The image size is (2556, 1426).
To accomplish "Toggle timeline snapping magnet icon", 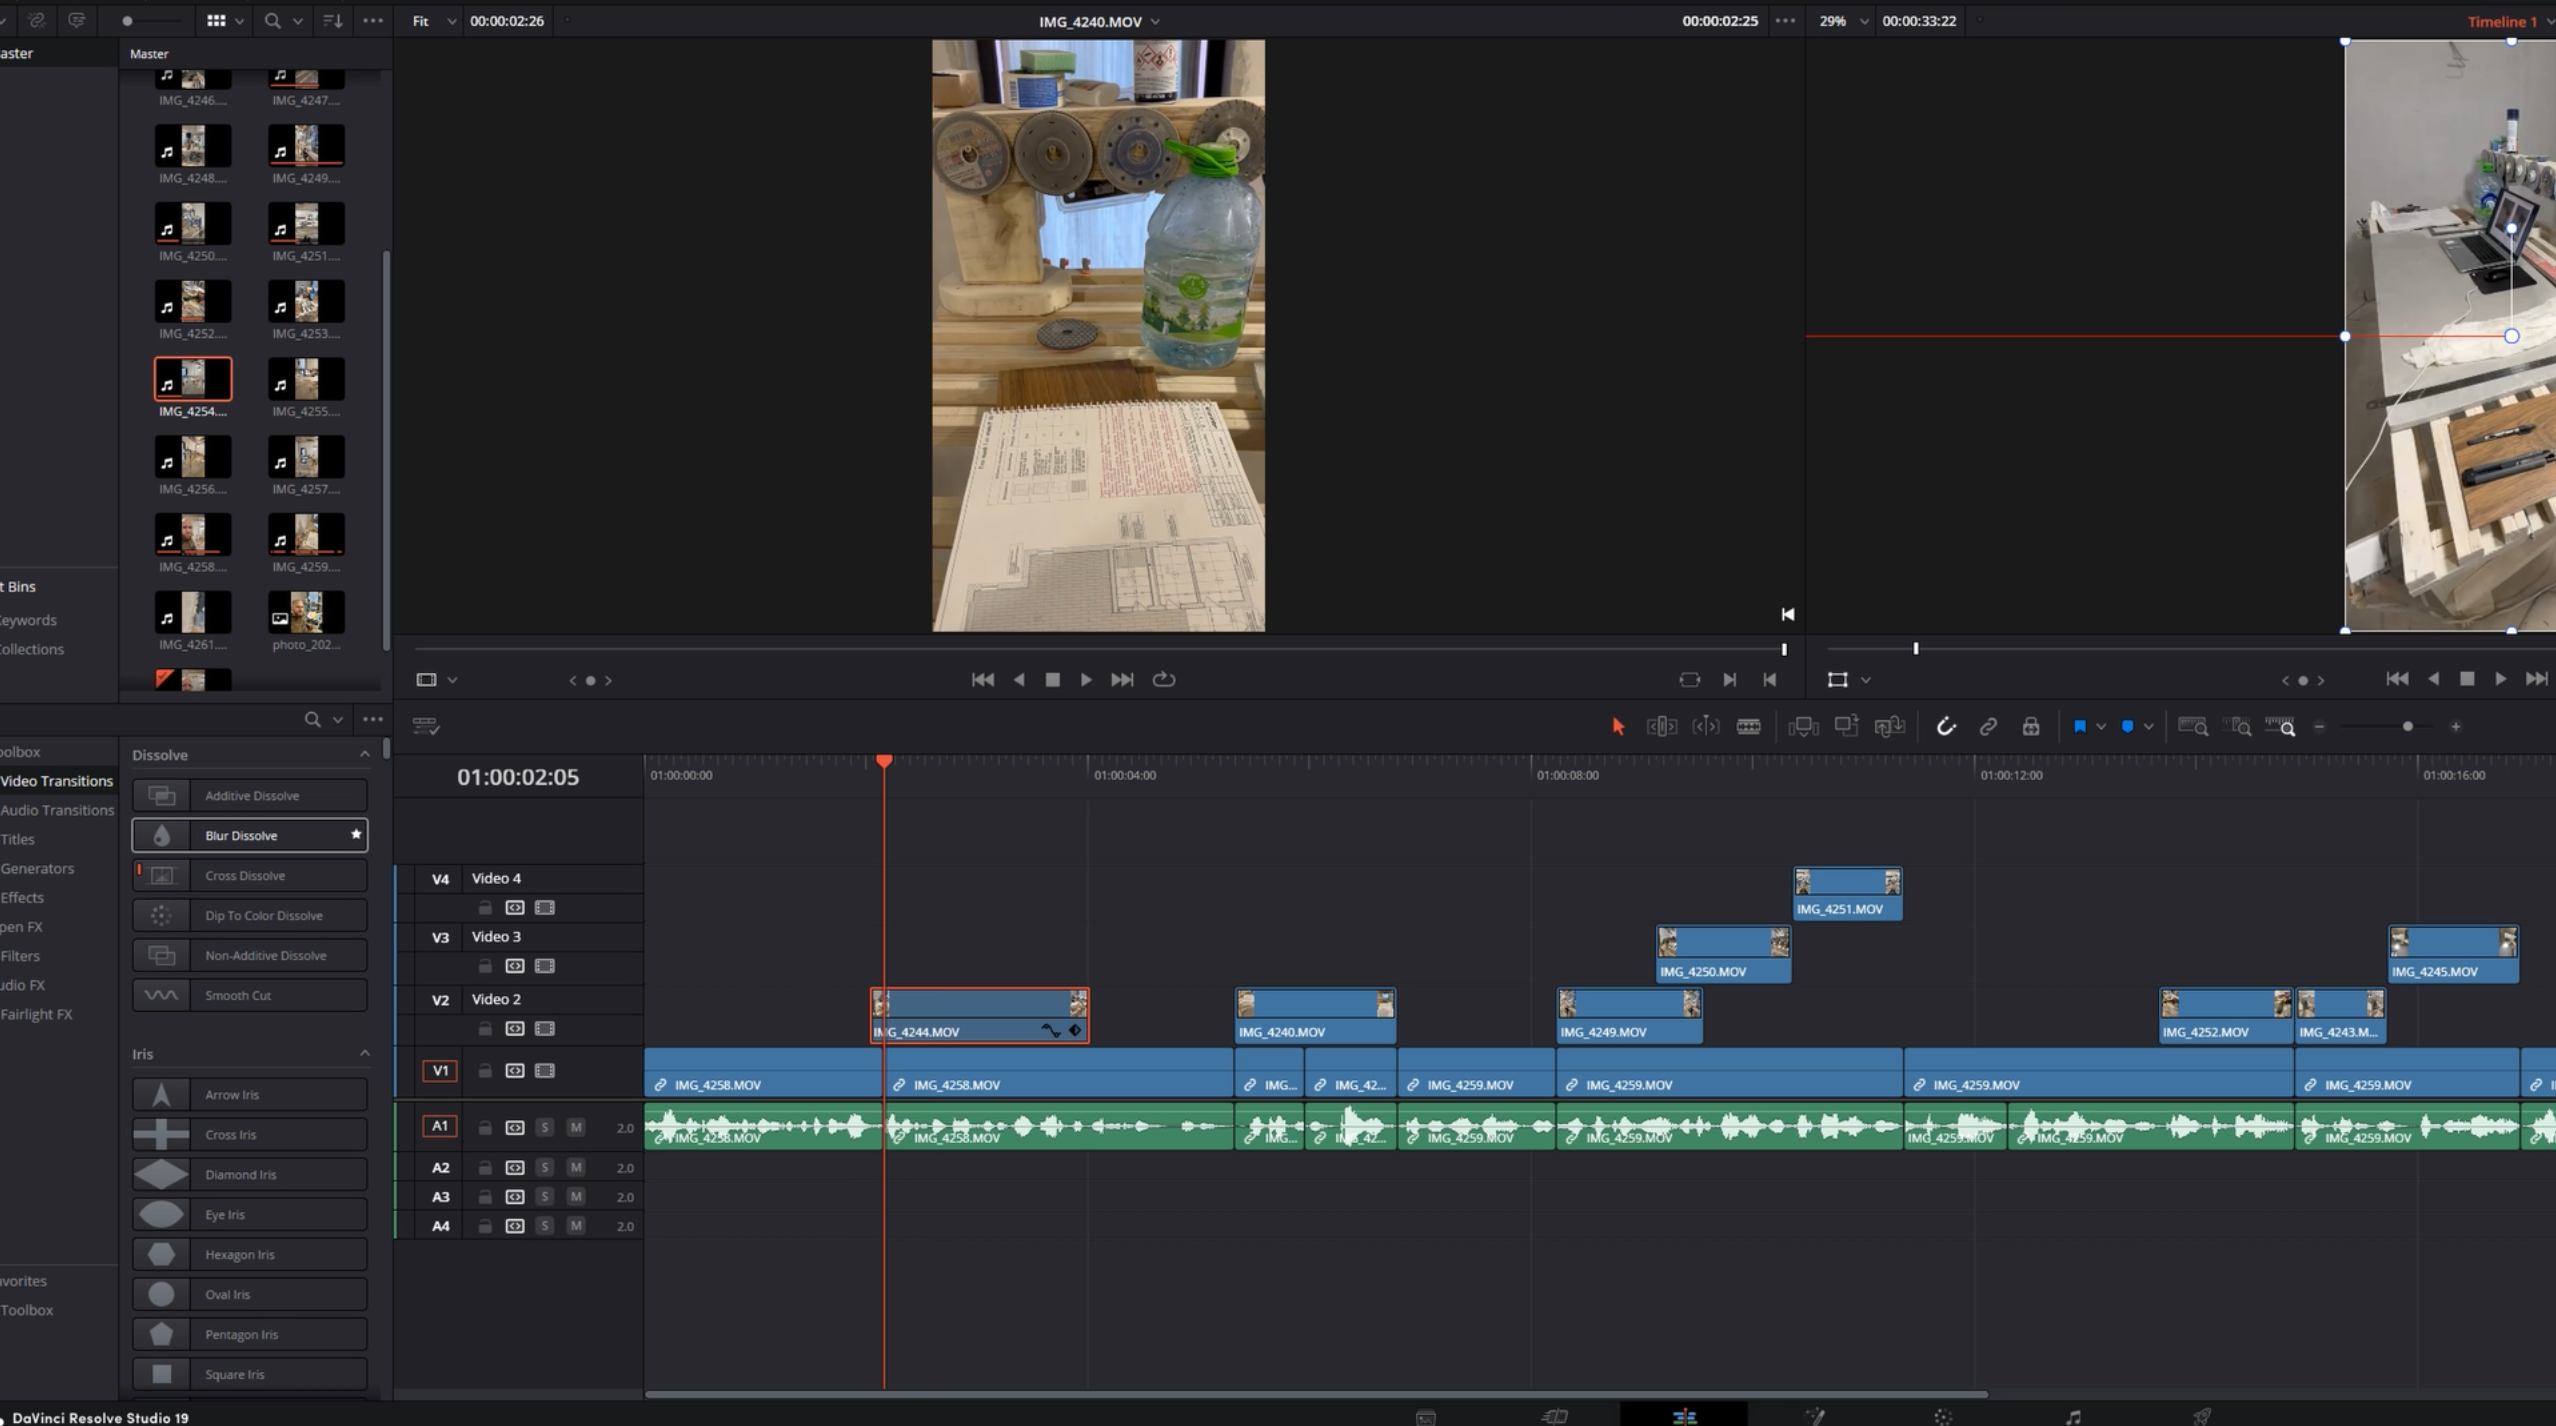I will tap(1945, 727).
